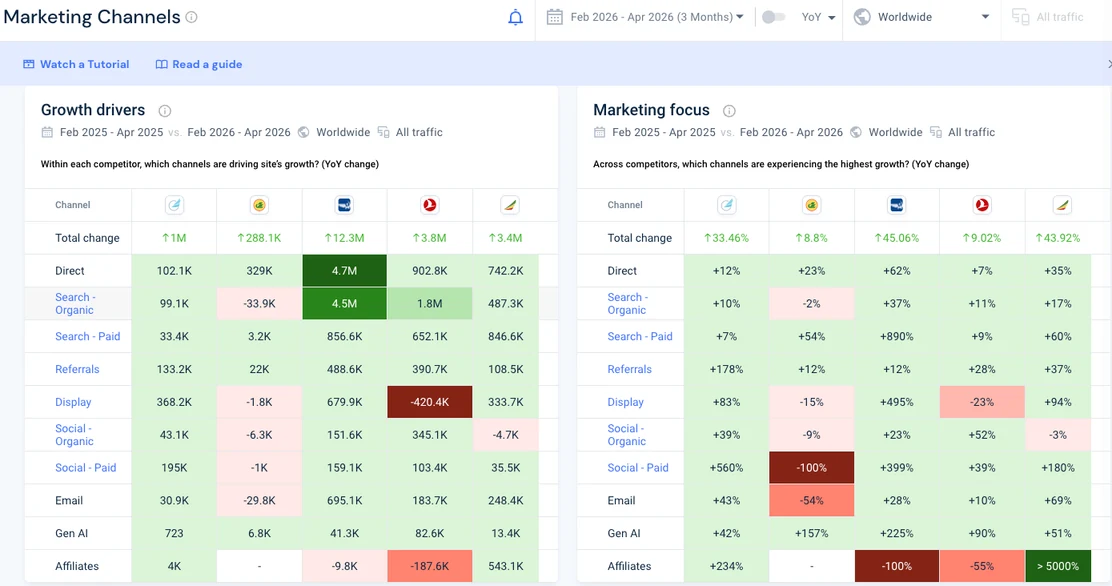Open Social - Organic in Marketing focus
Viewport: 1112px width, 586px height.
pyautogui.click(x=627, y=435)
